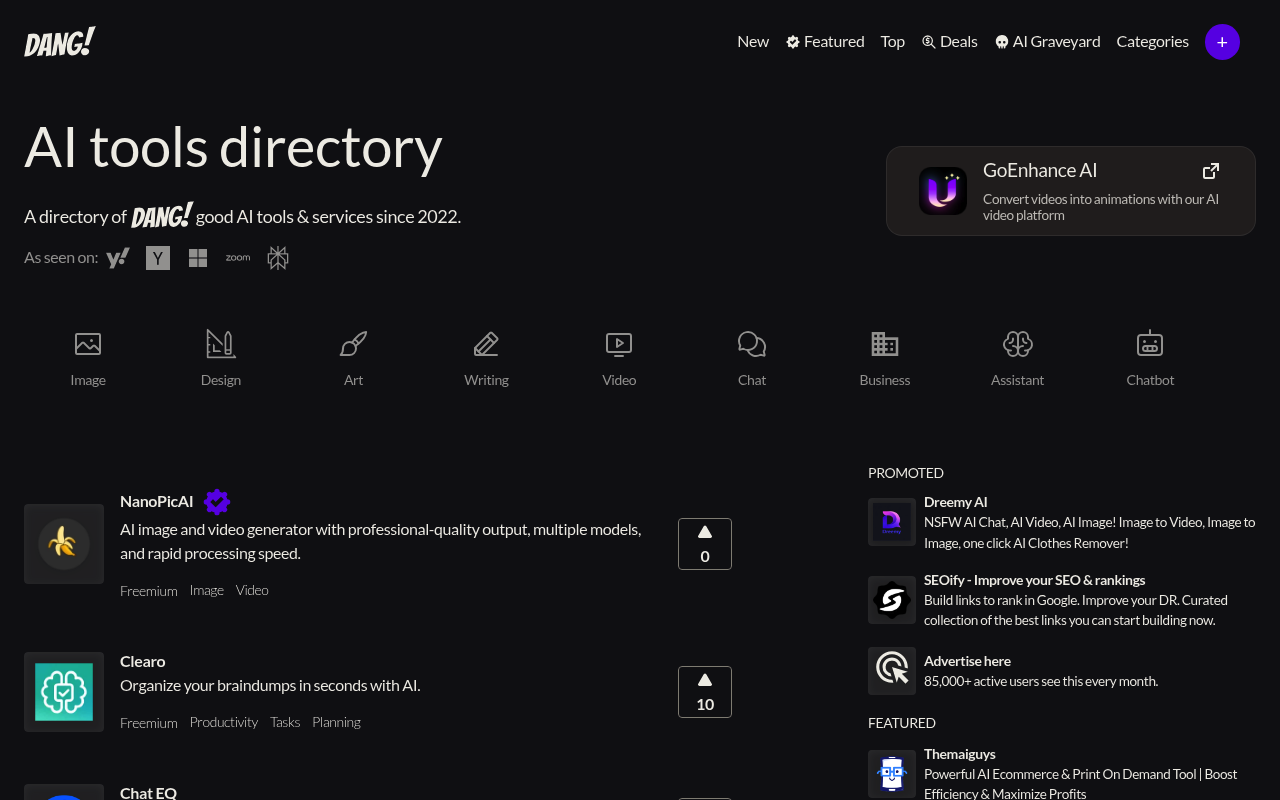Click the Dreemy AI logo

point(892,522)
